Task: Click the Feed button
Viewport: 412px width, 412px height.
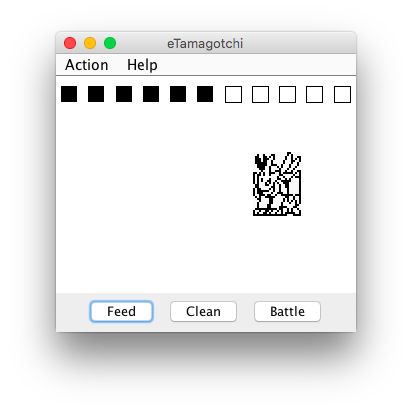Action: 121,311
